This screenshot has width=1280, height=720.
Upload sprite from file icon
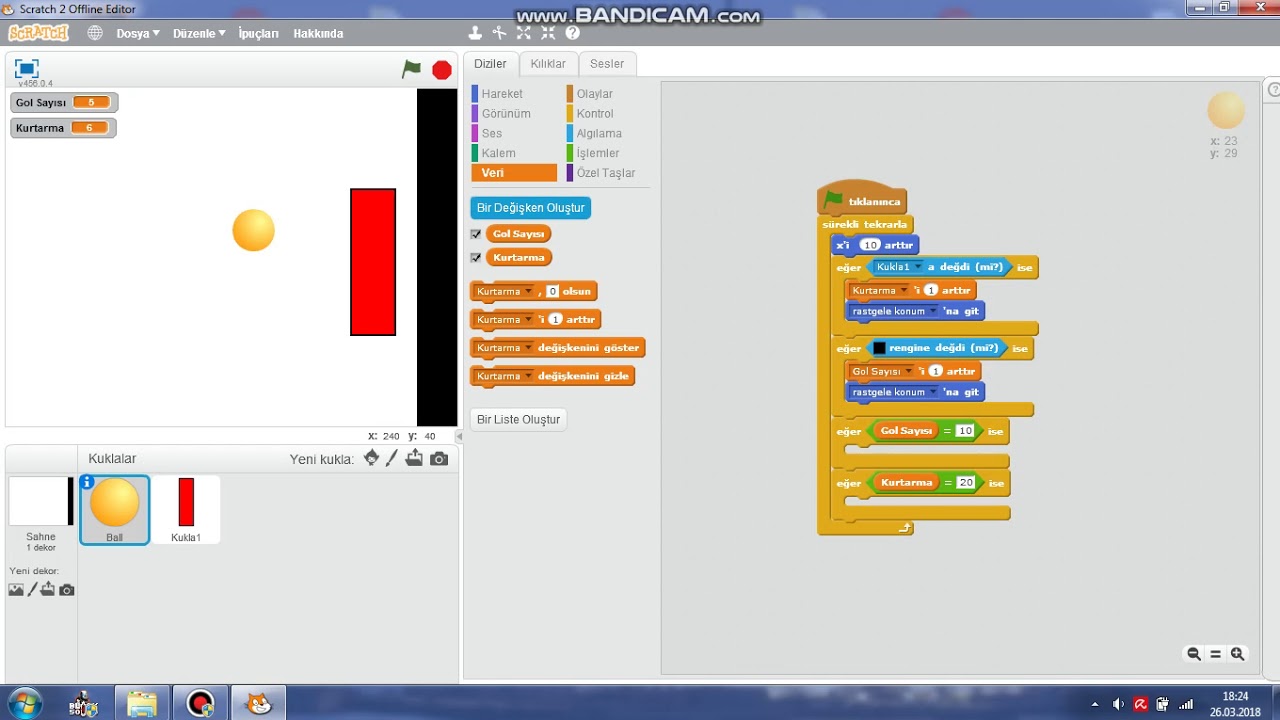414,458
